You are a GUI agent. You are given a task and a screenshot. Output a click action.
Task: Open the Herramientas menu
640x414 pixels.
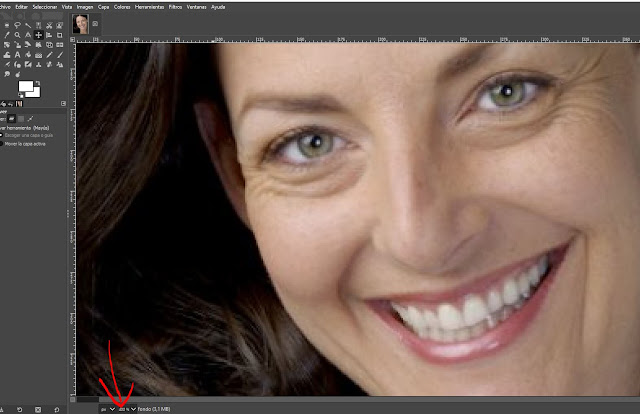(x=149, y=7)
